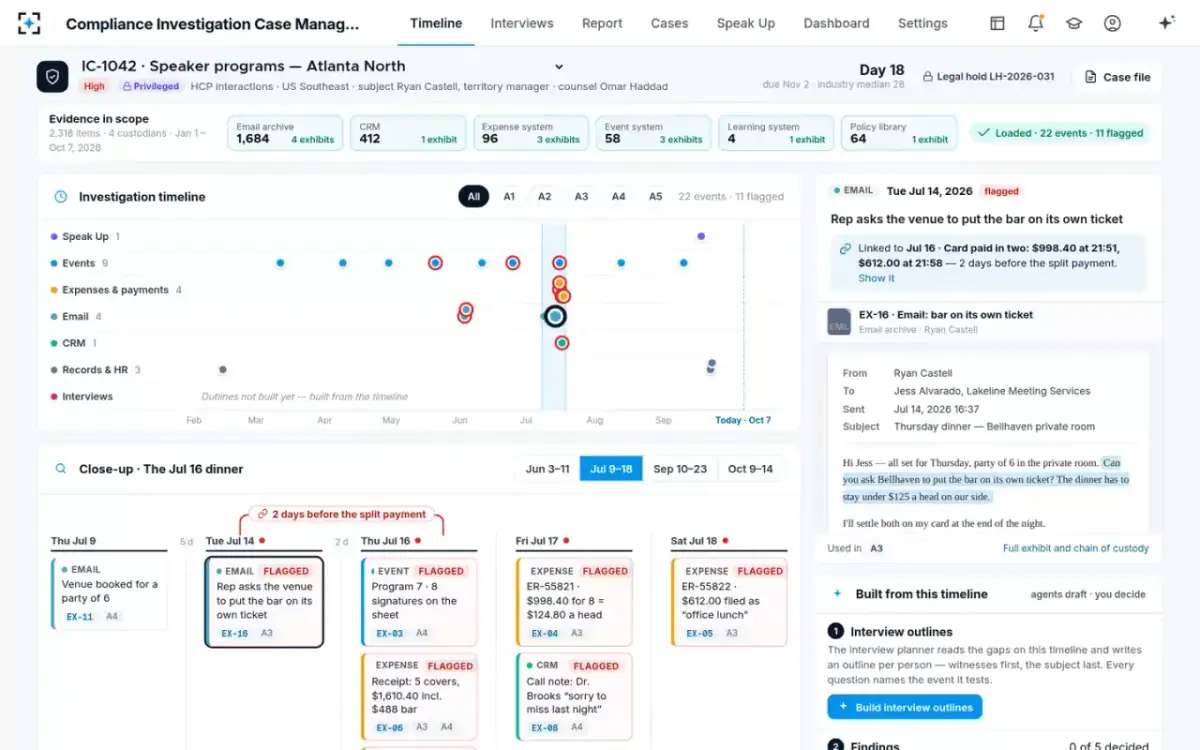Filter timeline by allegation A3

[581, 197]
